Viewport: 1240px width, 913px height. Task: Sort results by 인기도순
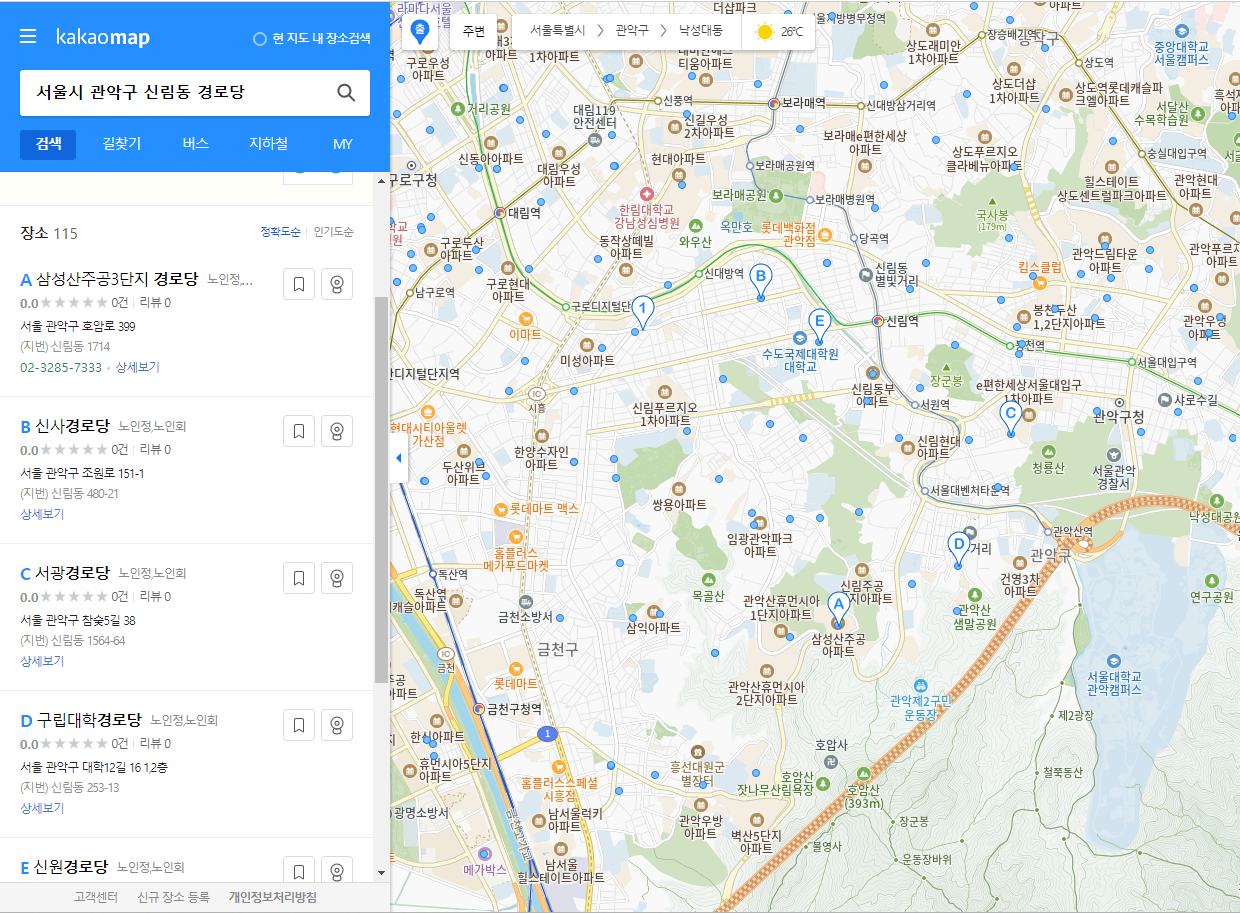pyautogui.click(x=333, y=232)
